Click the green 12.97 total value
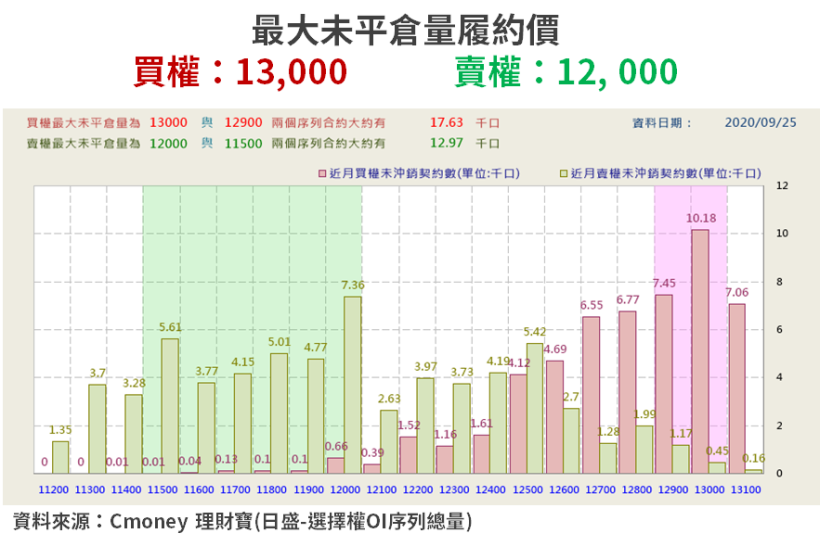 coord(447,143)
